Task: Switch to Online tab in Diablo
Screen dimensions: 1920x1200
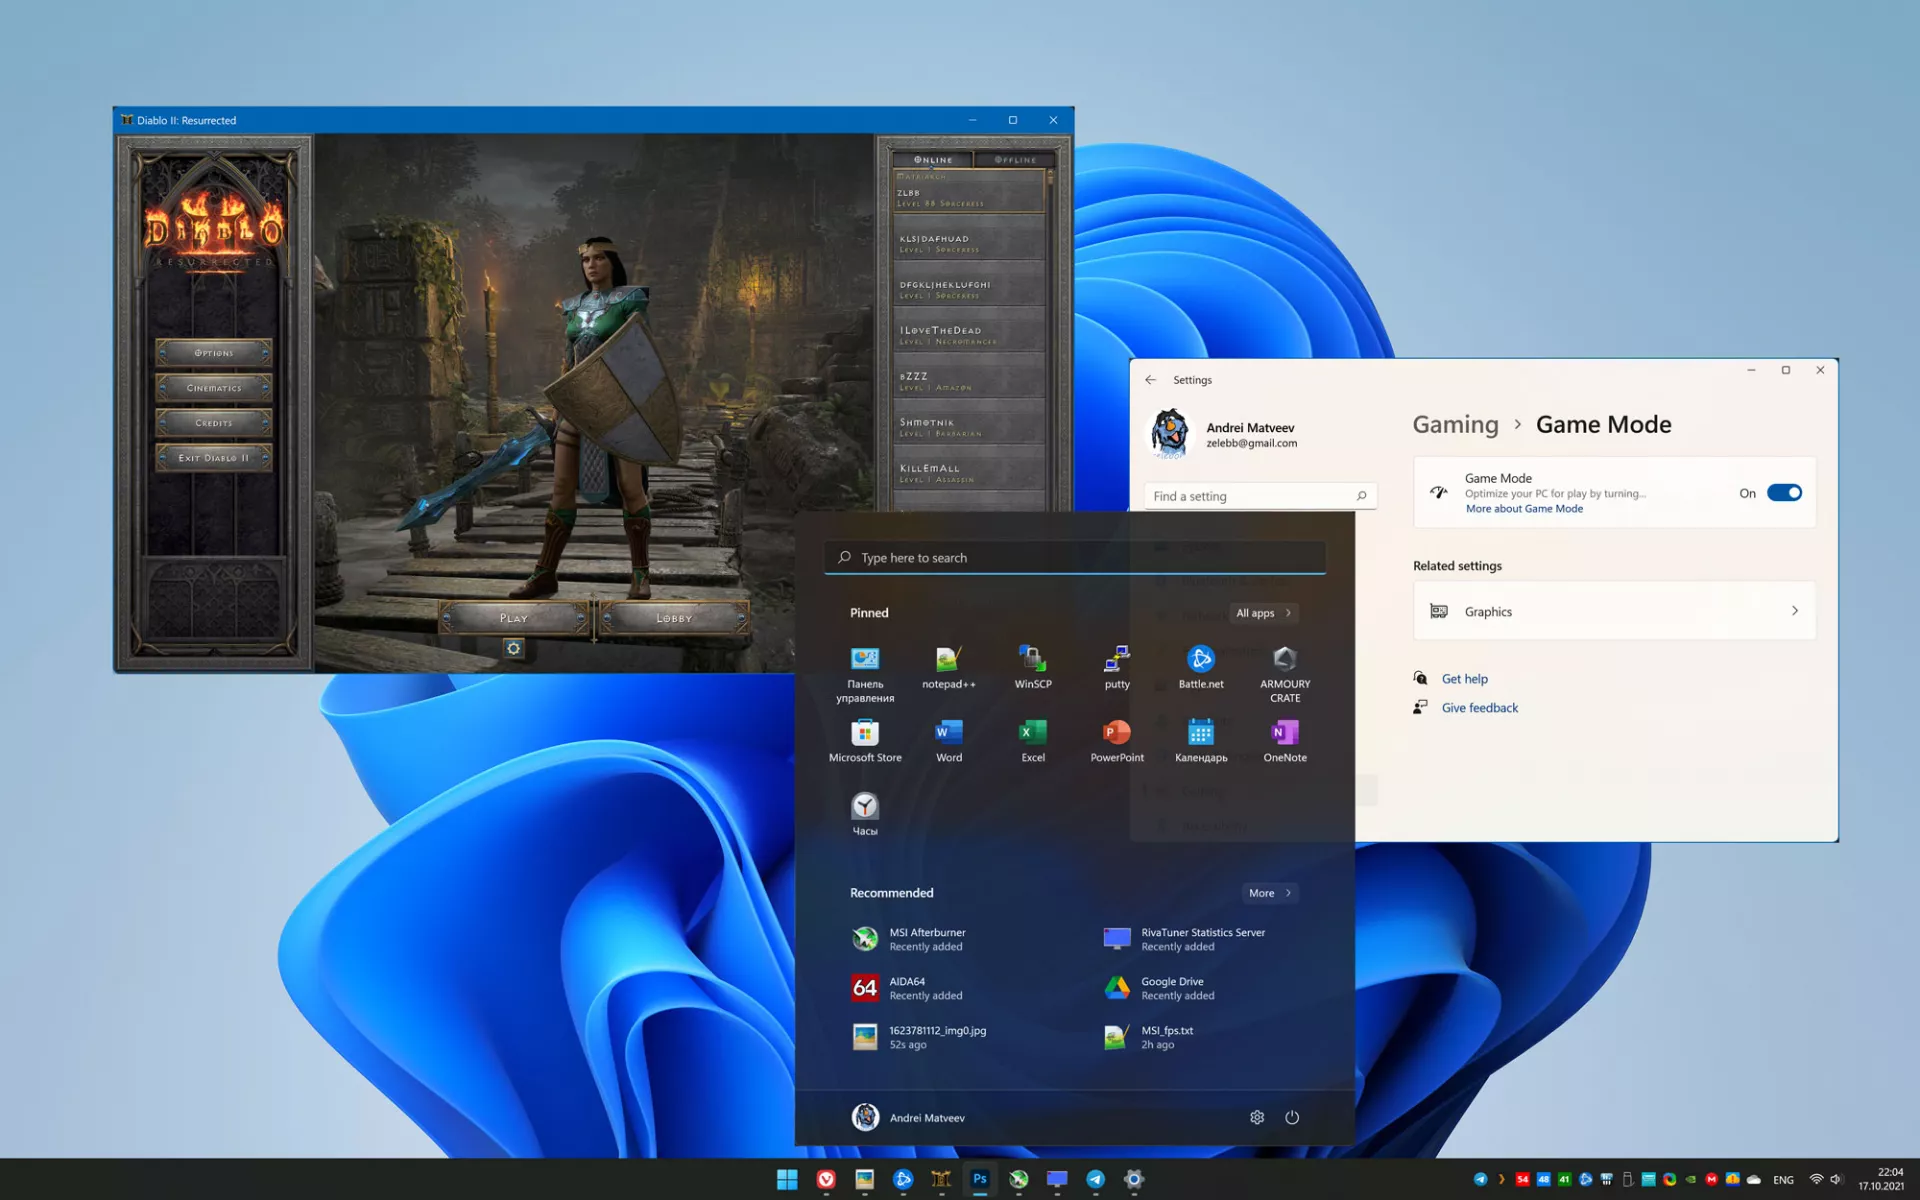Action: pyautogui.click(x=933, y=160)
